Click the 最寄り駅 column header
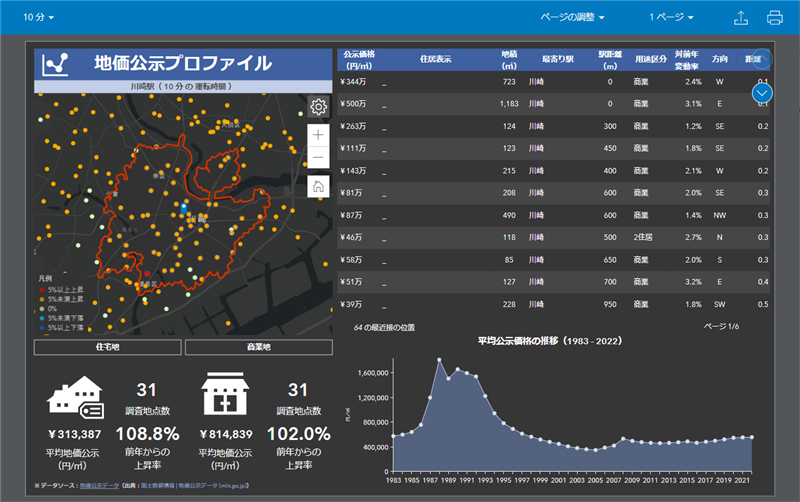The height and width of the screenshot is (502, 800). pyautogui.click(x=557, y=59)
